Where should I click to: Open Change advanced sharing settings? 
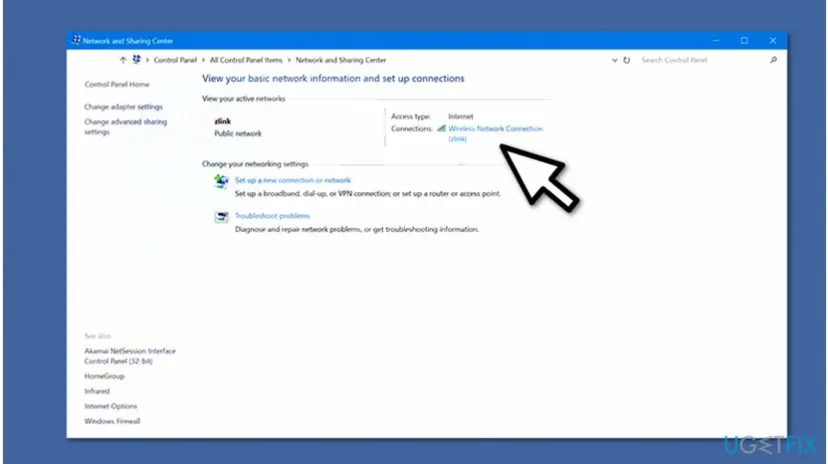[x=126, y=127]
